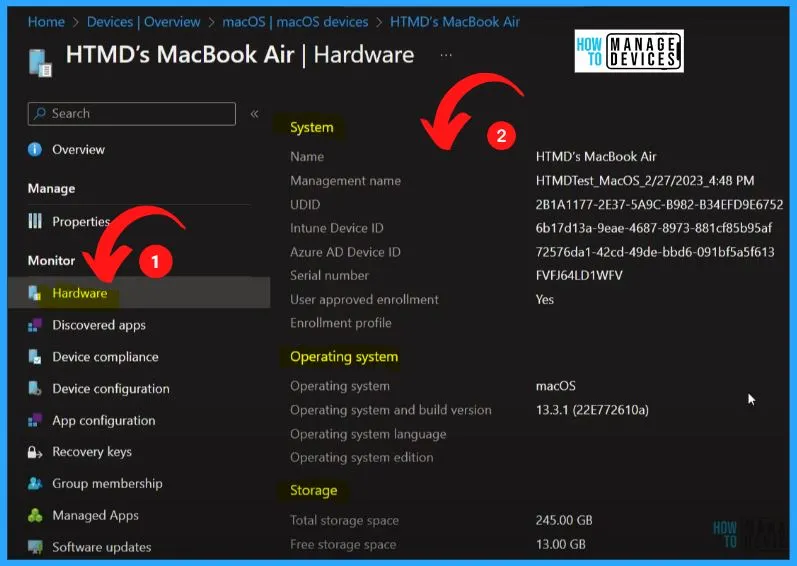Click the search magnifier icon
Image resolution: width=797 pixels, height=566 pixels.
coord(40,113)
